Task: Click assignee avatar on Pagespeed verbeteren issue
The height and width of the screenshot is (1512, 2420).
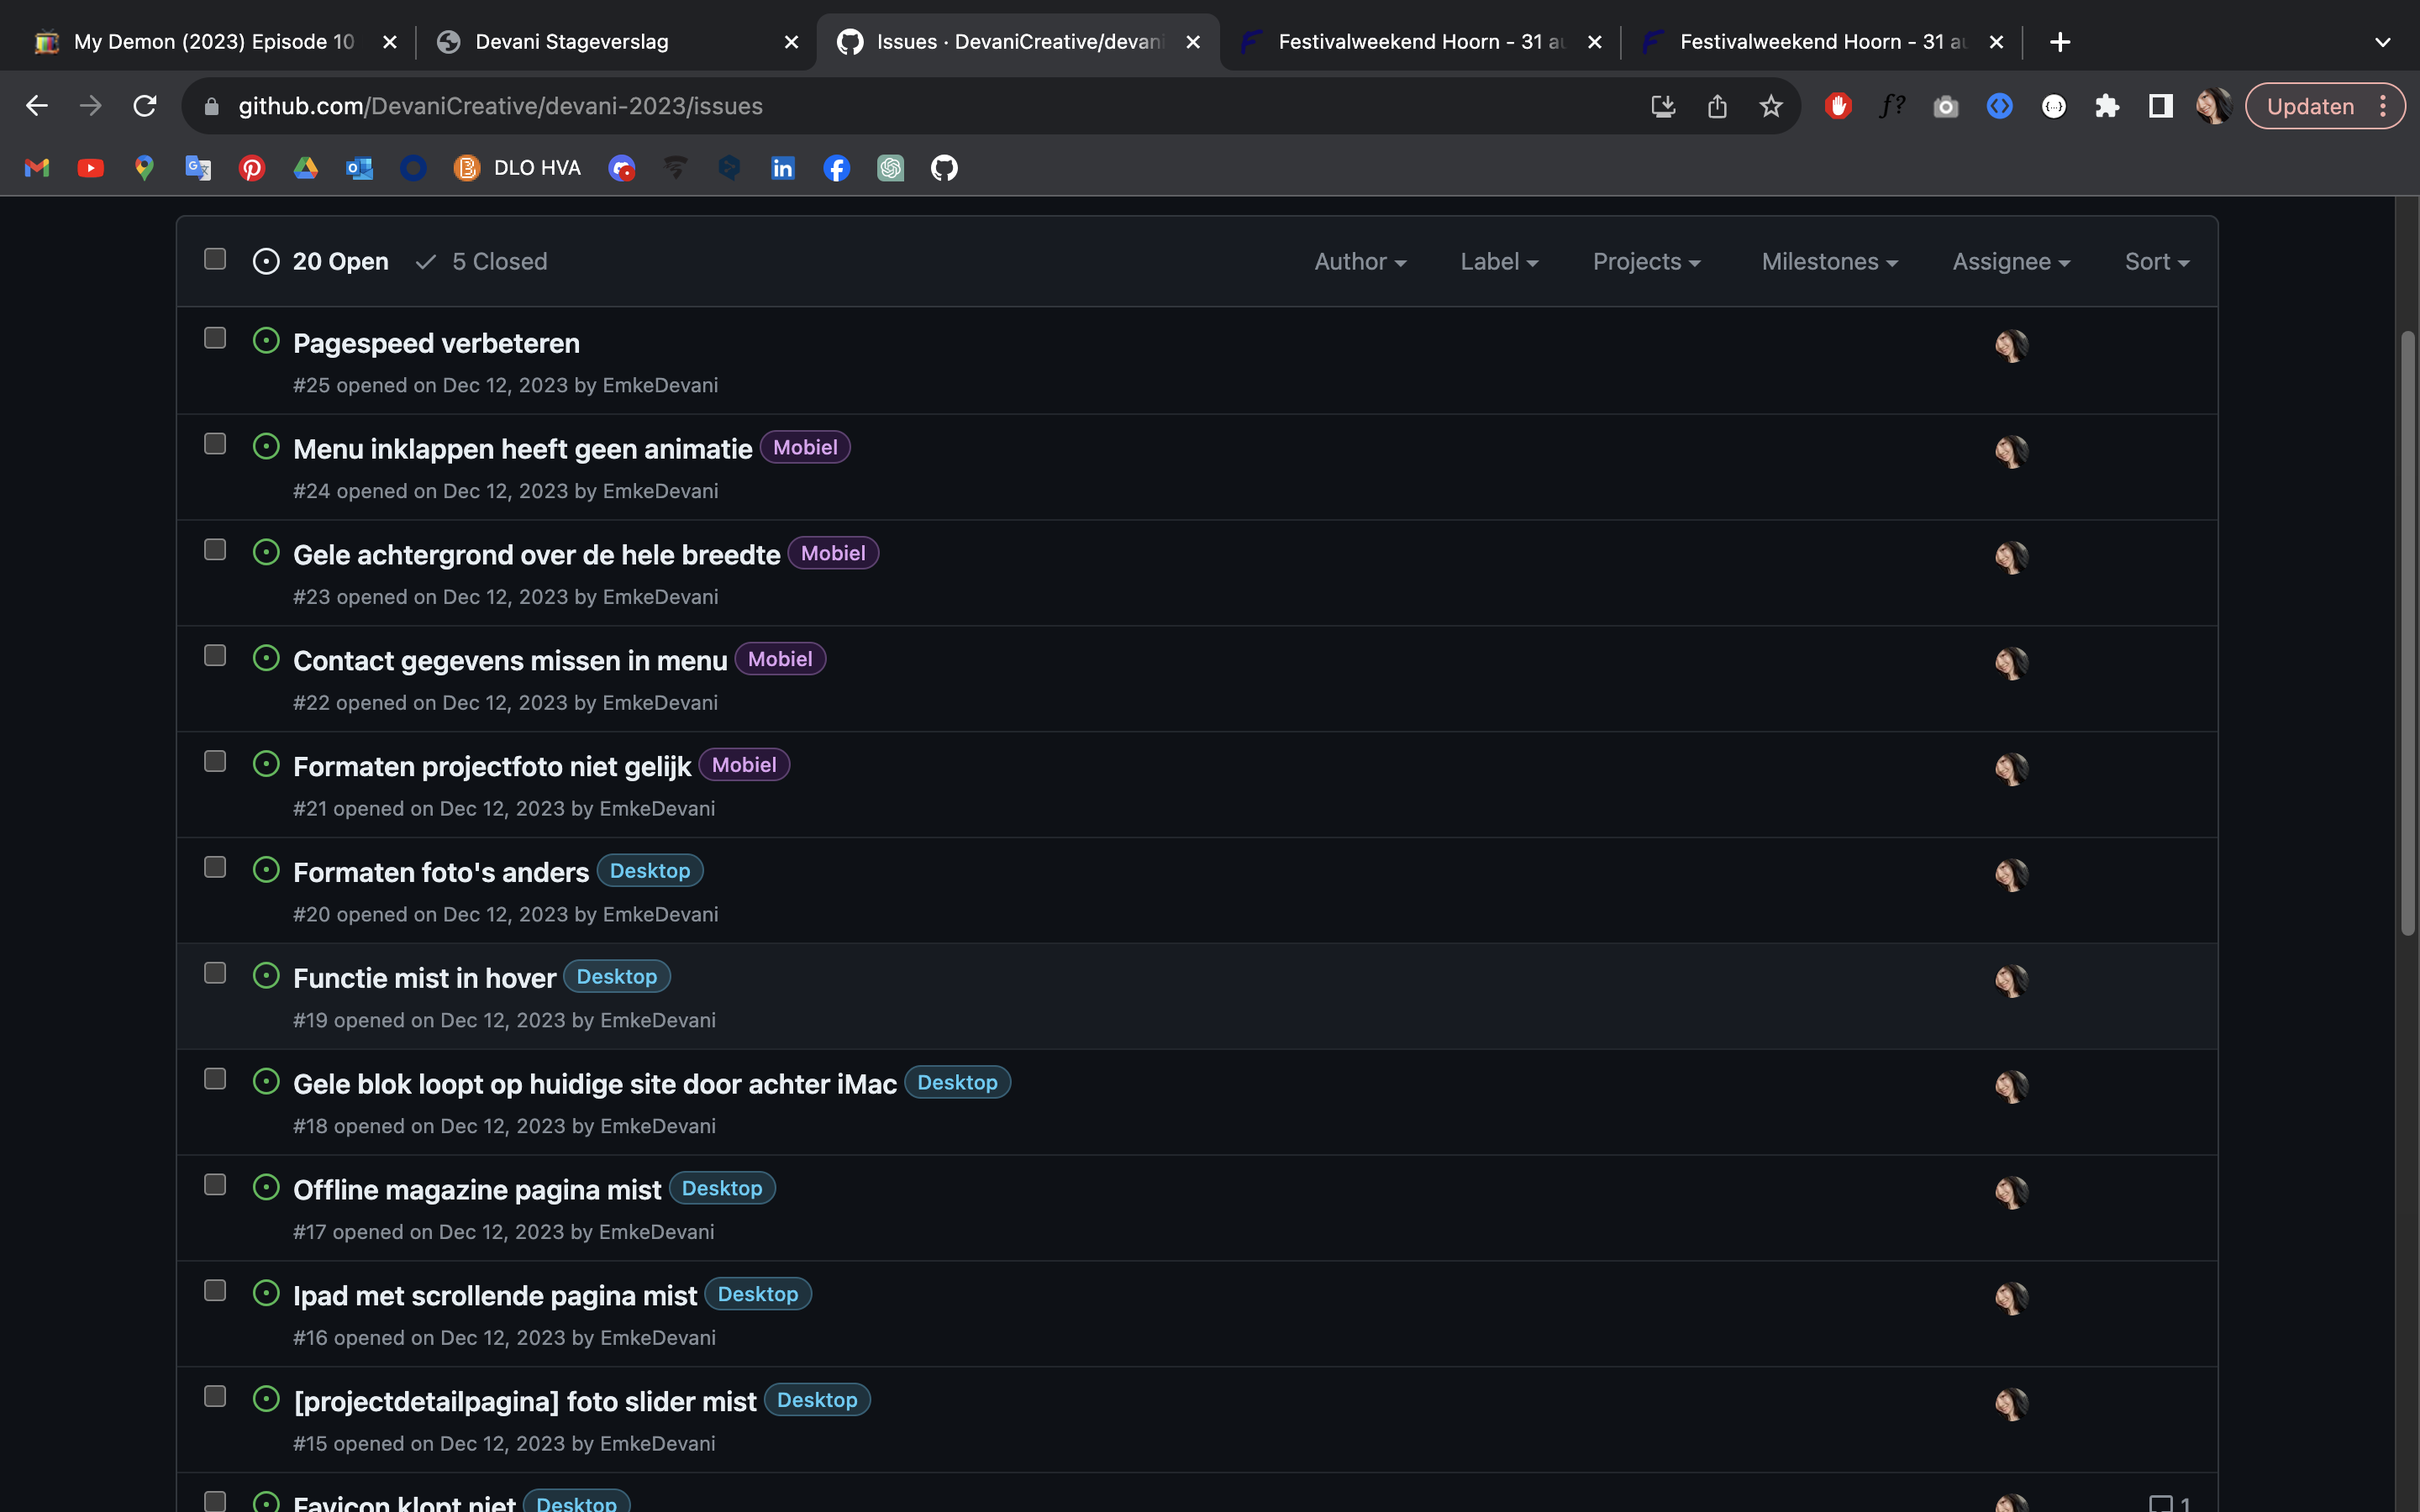Action: coord(2011,346)
